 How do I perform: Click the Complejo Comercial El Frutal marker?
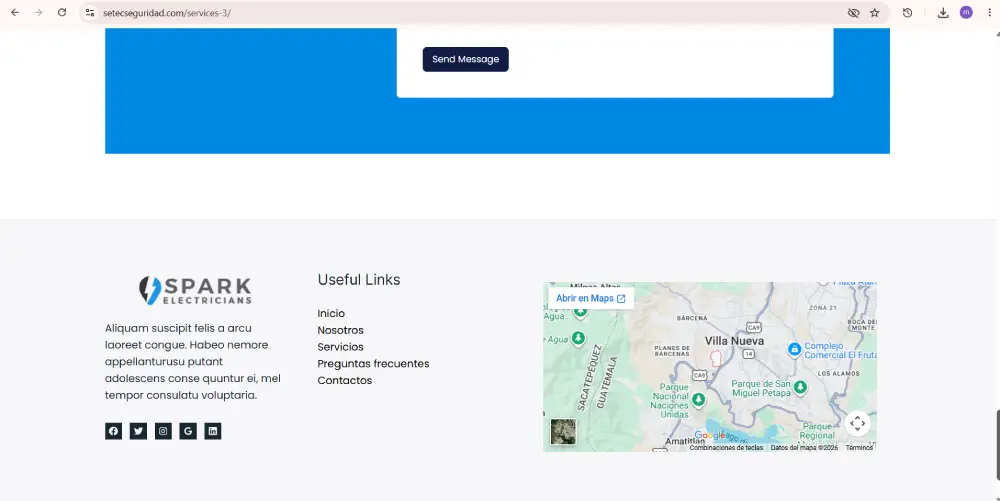[x=794, y=349]
